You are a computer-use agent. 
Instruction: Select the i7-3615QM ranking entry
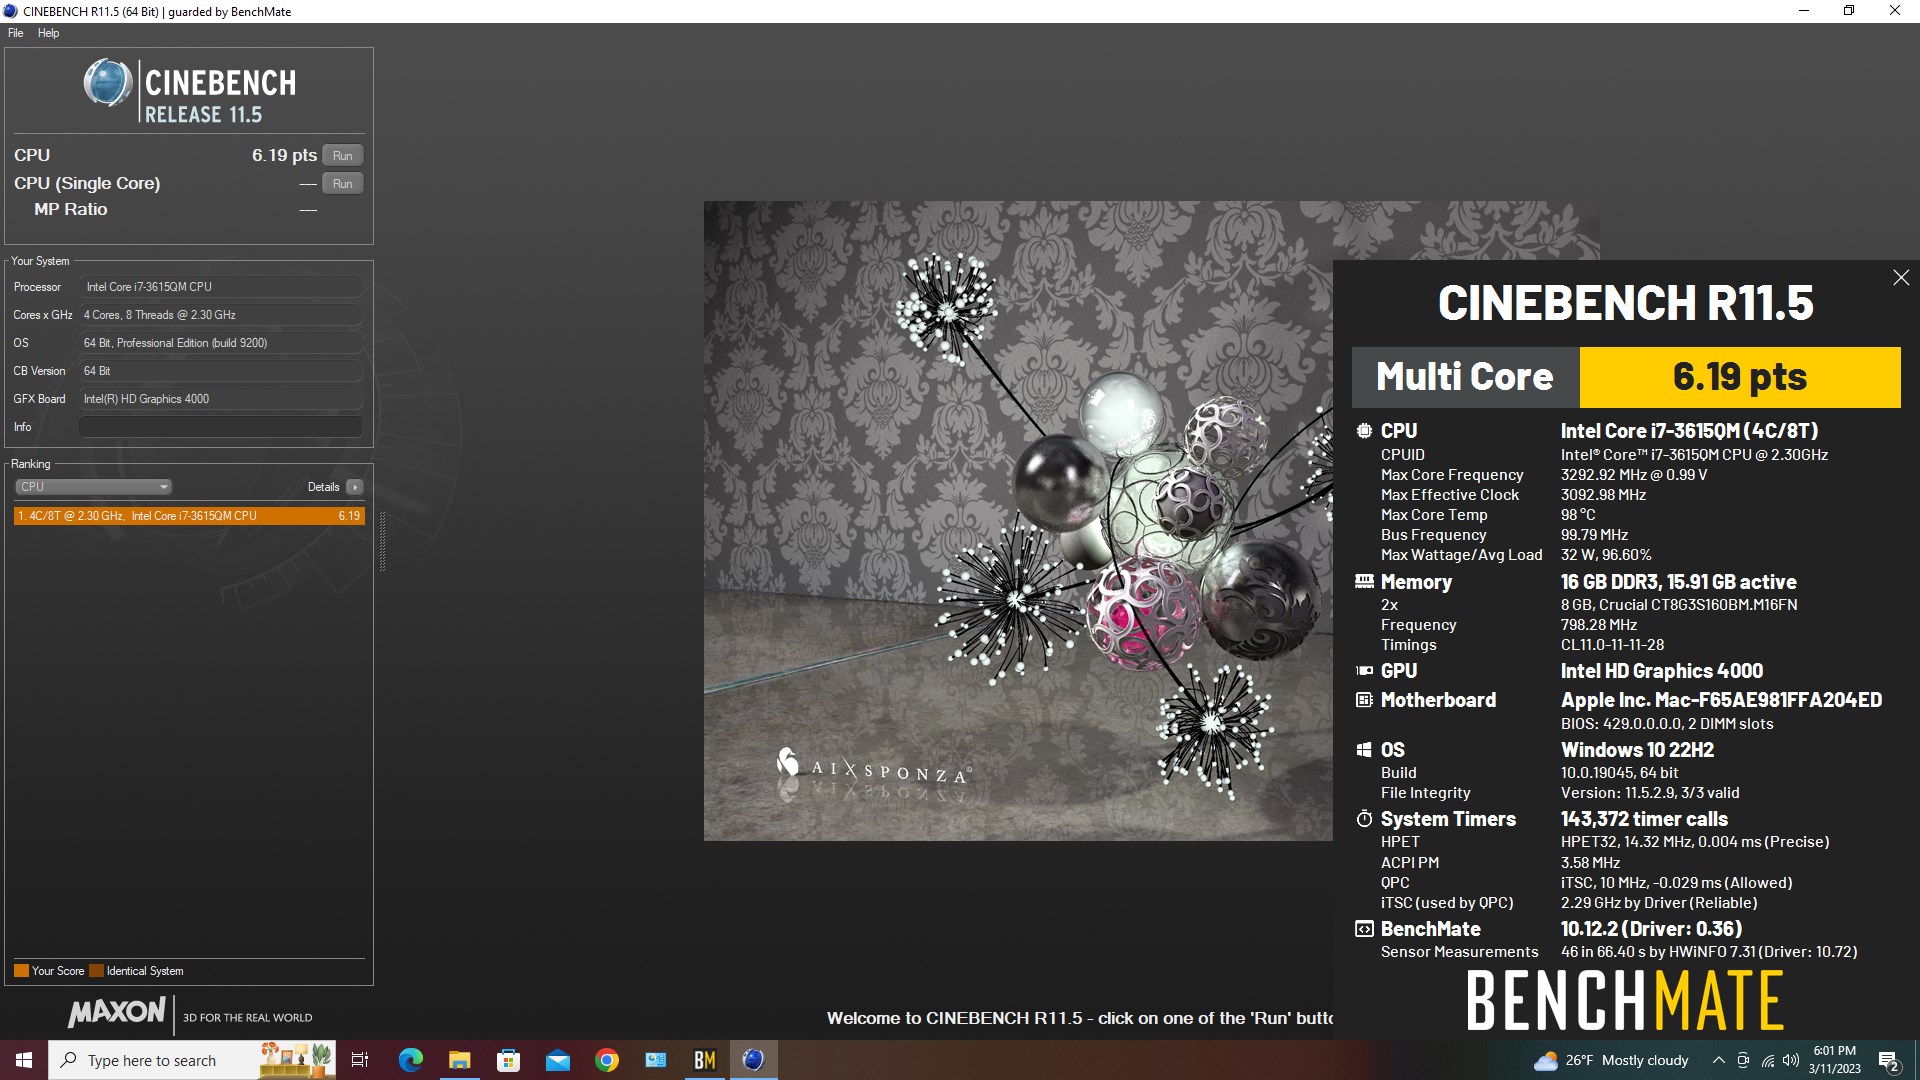point(189,516)
